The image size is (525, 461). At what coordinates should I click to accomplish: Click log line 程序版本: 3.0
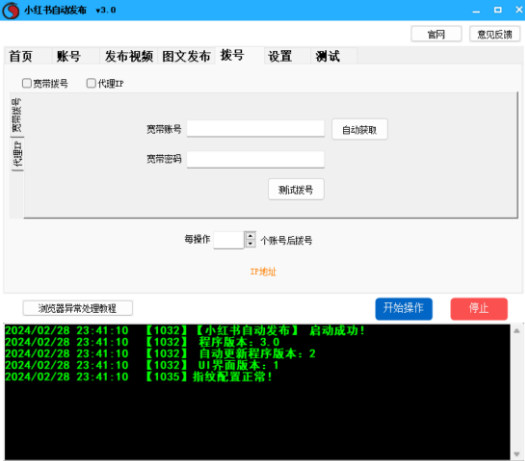(142, 342)
